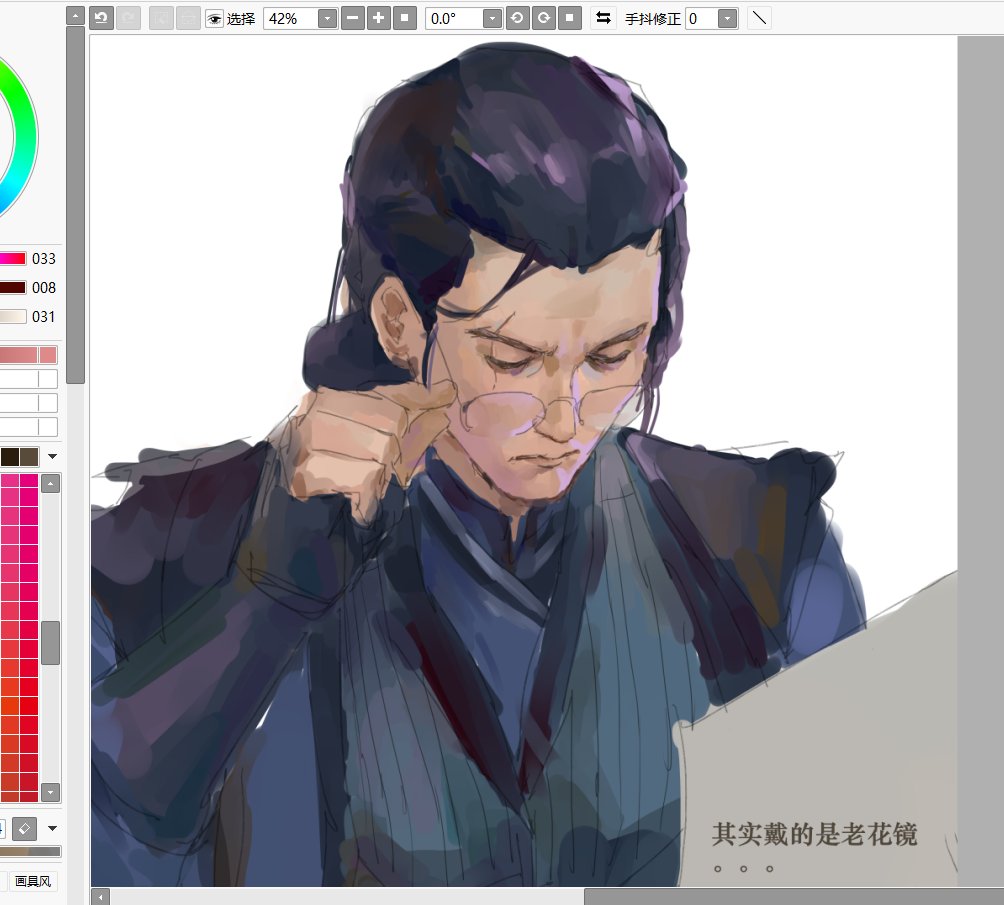Click the 手抖修正 stabilizer label
The image size is (1004, 905).
click(x=652, y=19)
